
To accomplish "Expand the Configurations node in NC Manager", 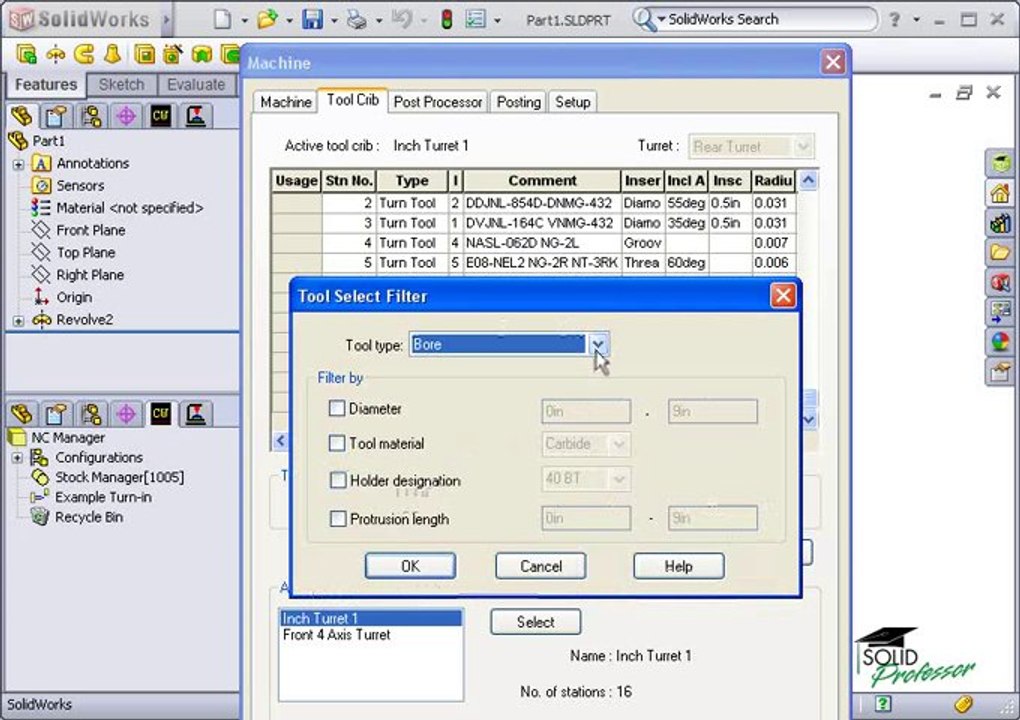I will tap(17, 458).
